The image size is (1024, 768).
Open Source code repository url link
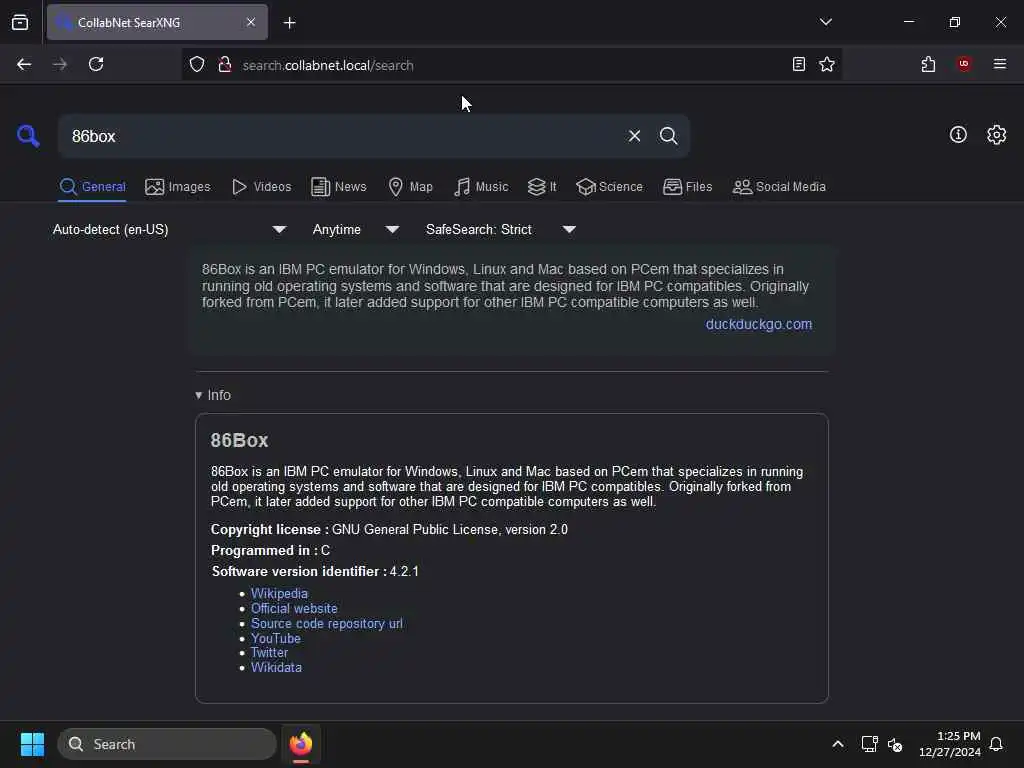point(327,623)
